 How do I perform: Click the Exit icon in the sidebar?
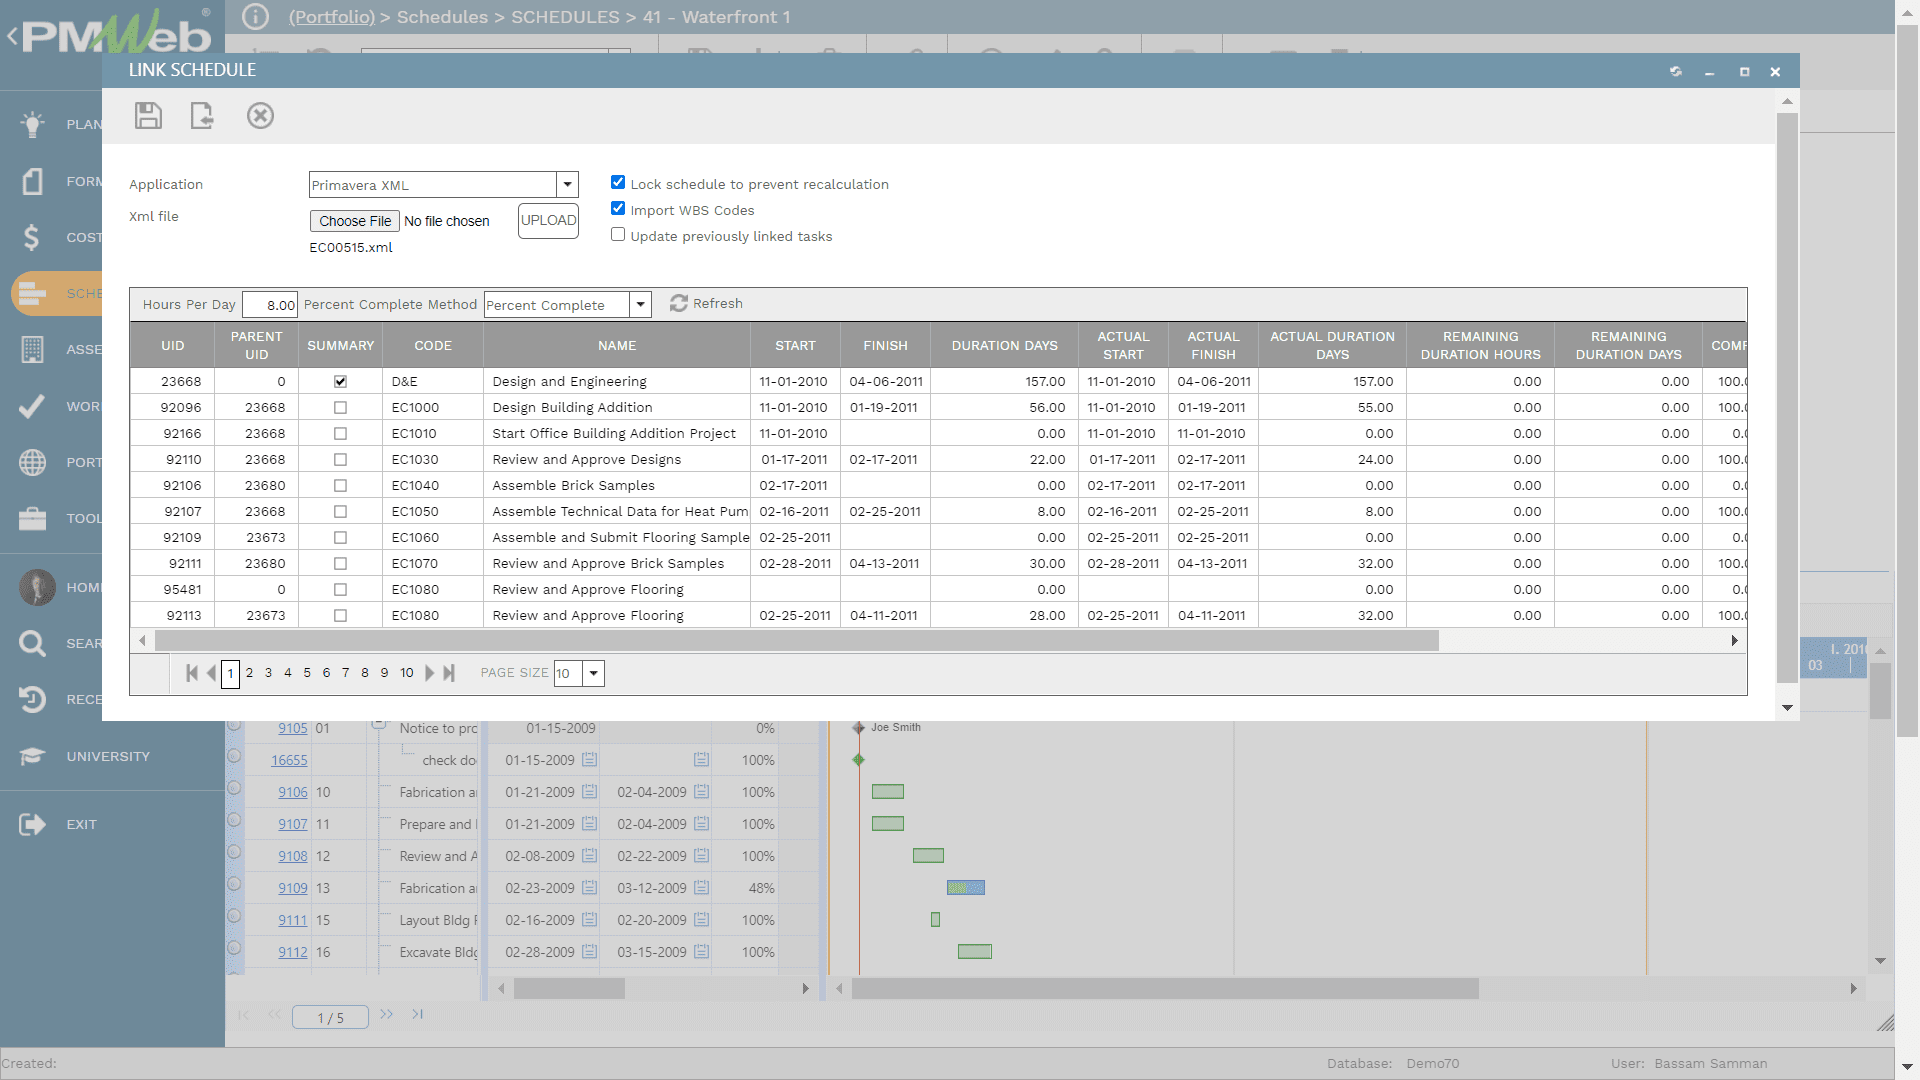pos(31,824)
